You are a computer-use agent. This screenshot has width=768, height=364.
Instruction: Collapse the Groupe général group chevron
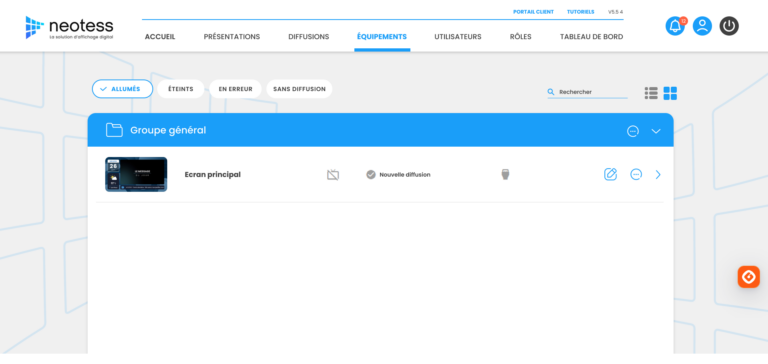(656, 131)
